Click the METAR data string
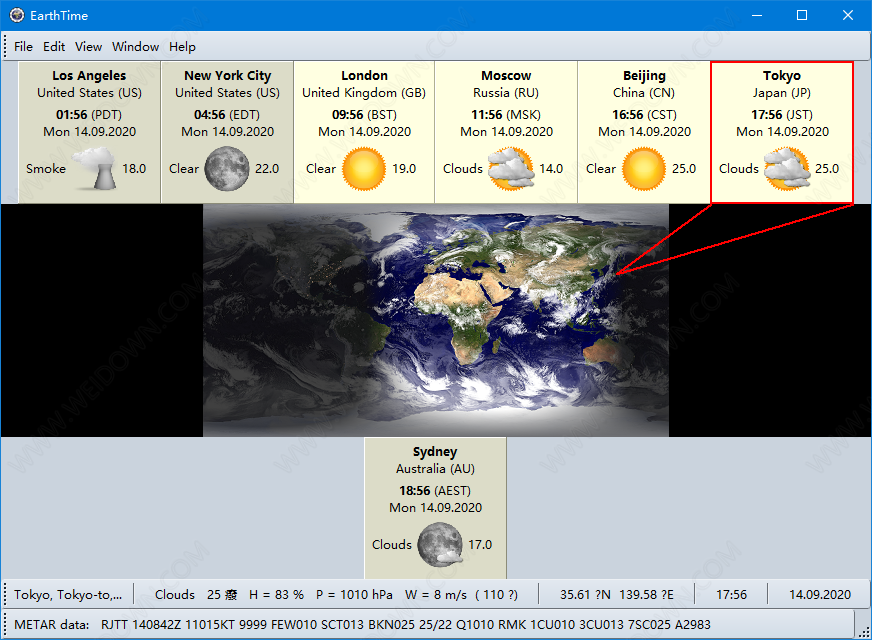The width and height of the screenshot is (872, 640). (x=405, y=624)
